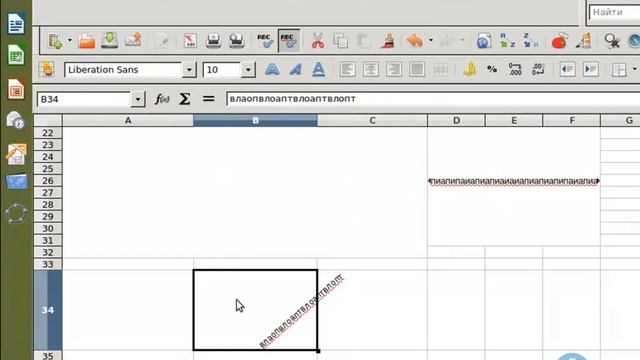Increase indent icon
This screenshot has height=360, width=640.
click(x=591, y=69)
